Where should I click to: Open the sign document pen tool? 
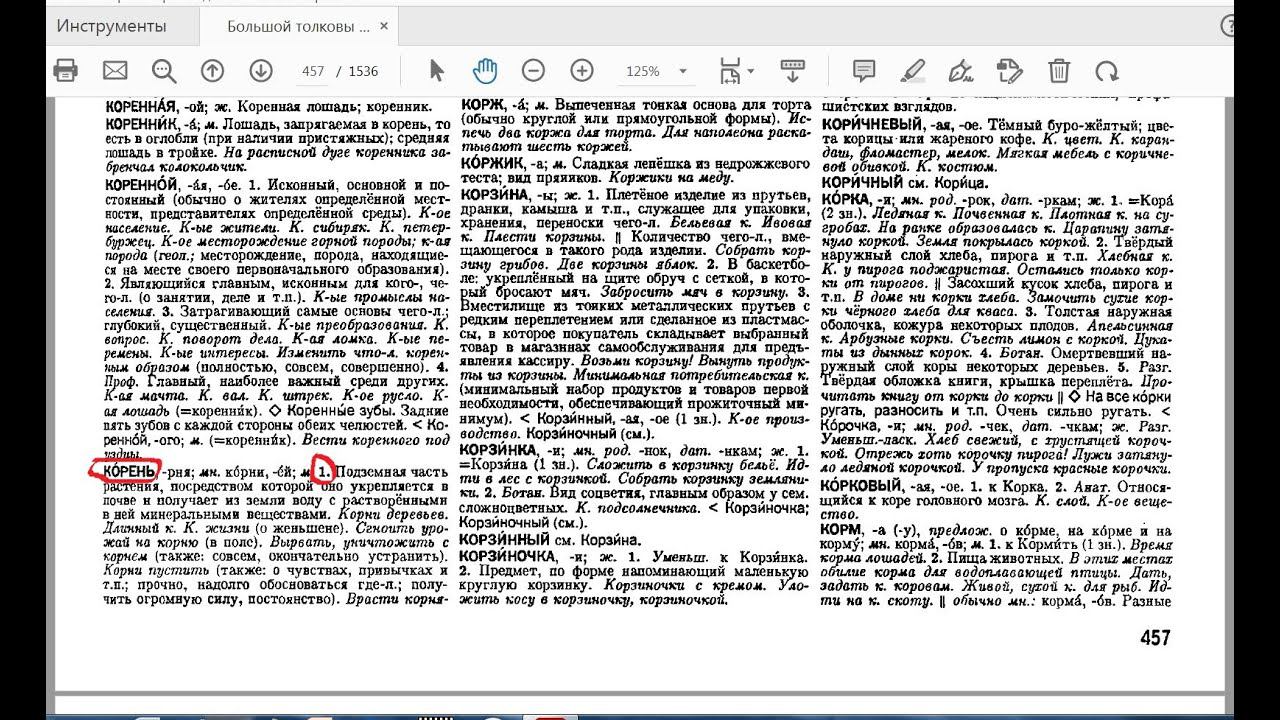point(961,70)
